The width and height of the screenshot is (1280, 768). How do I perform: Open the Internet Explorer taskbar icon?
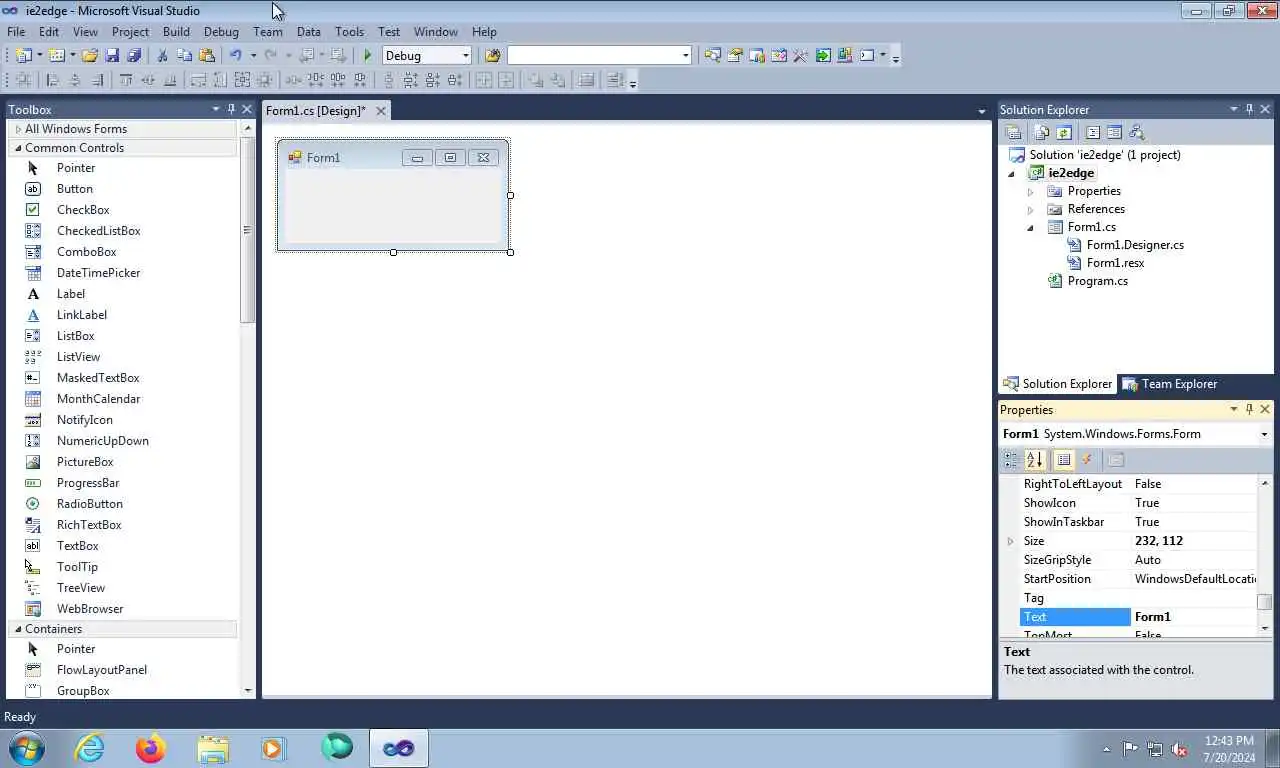[90, 747]
